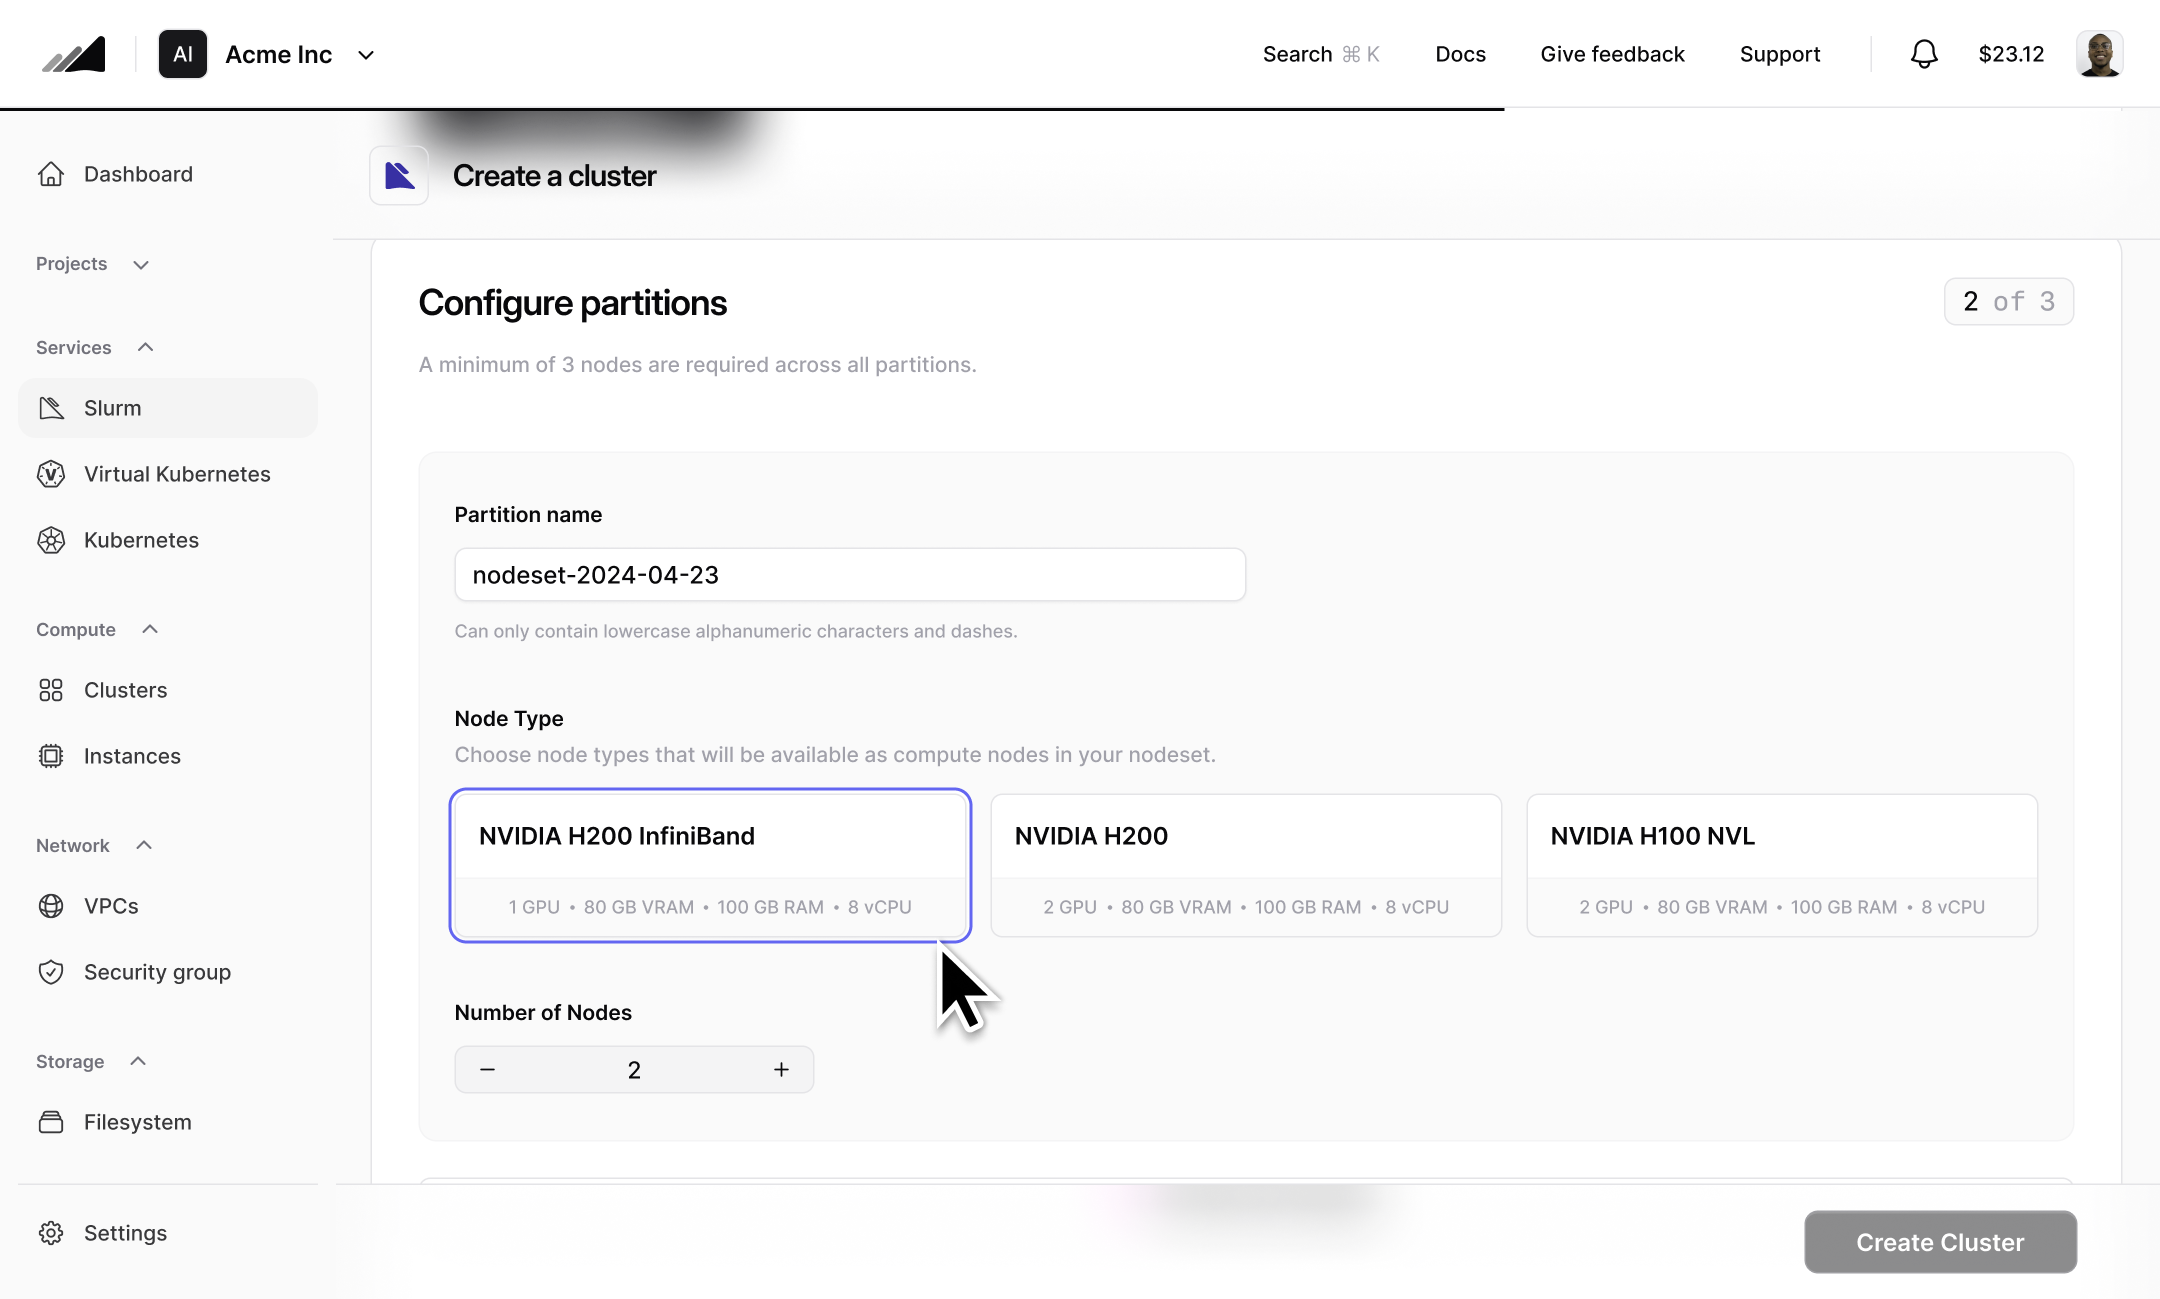Screen dimensions: 2160x1299
Task: Click the Security group shield icon
Action: pyautogui.click(x=51, y=972)
